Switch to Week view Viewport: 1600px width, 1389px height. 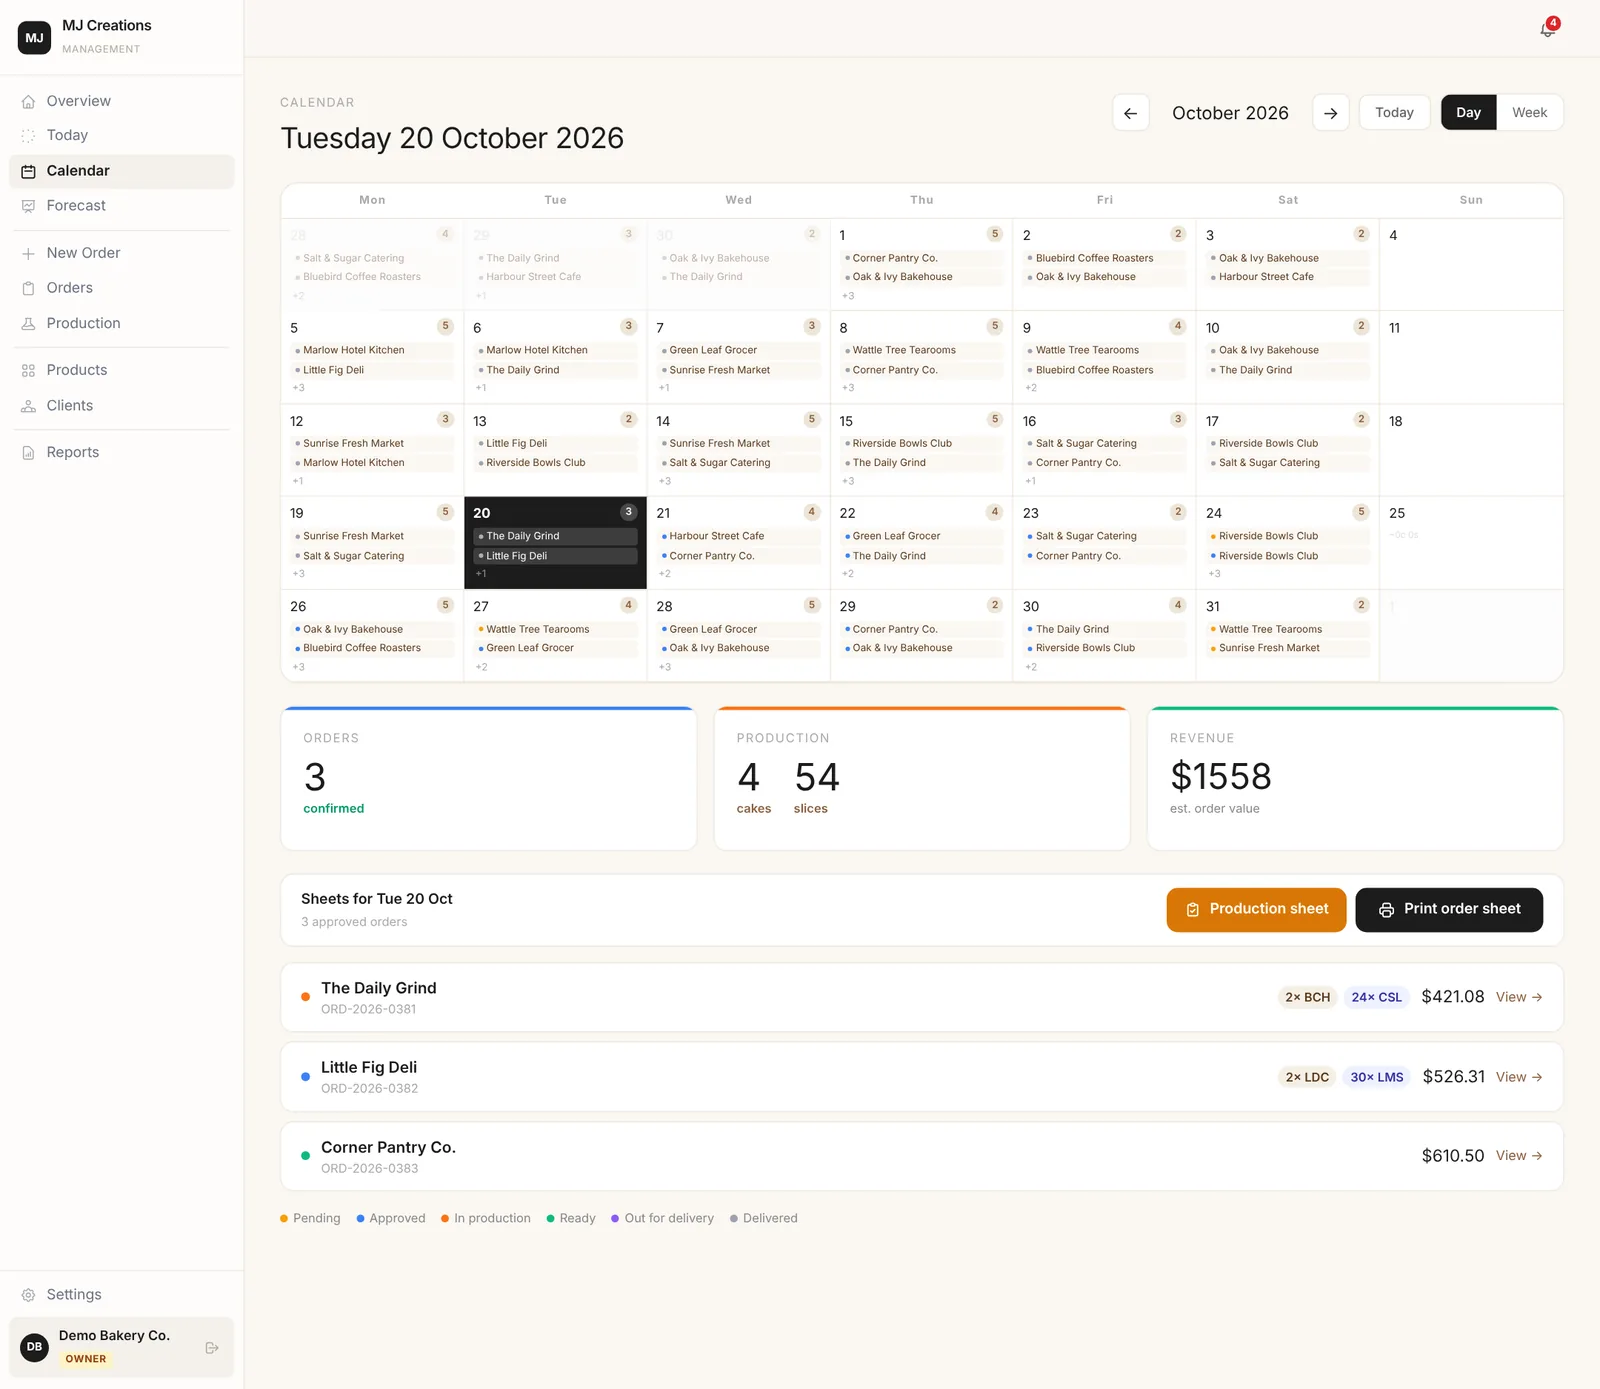pyautogui.click(x=1529, y=113)
